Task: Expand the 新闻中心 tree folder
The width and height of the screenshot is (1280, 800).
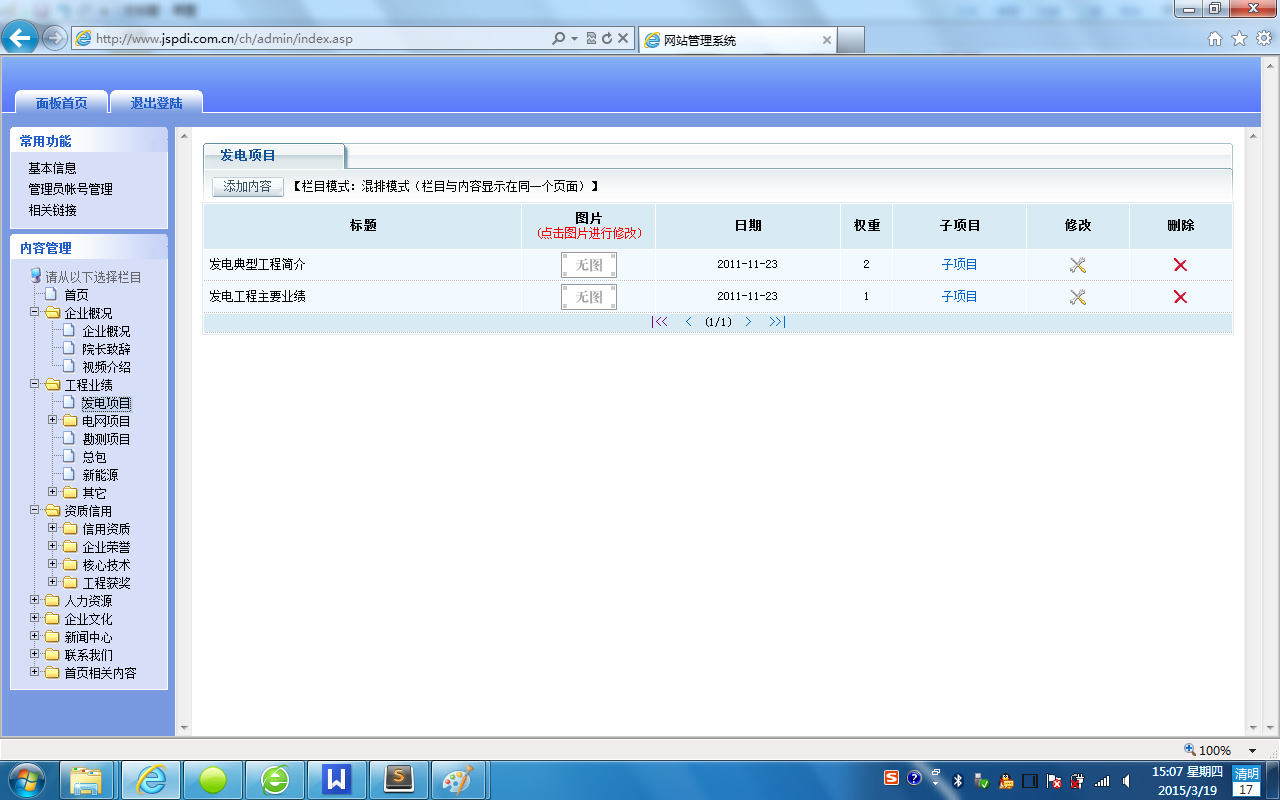Action: pos(35,636)
